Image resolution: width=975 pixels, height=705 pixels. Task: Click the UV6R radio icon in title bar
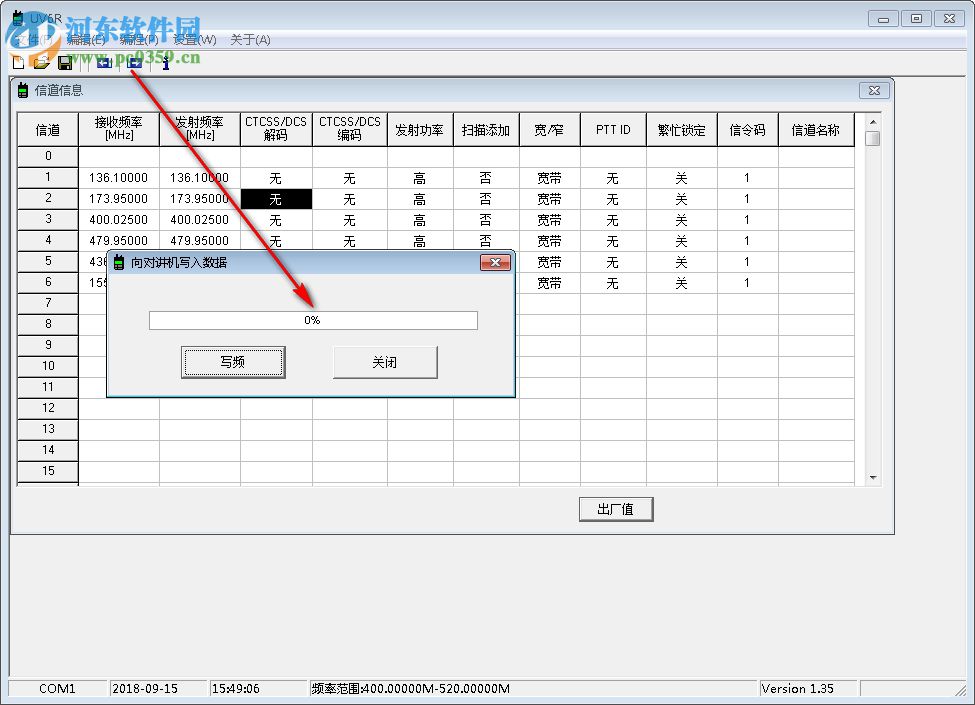18,18
